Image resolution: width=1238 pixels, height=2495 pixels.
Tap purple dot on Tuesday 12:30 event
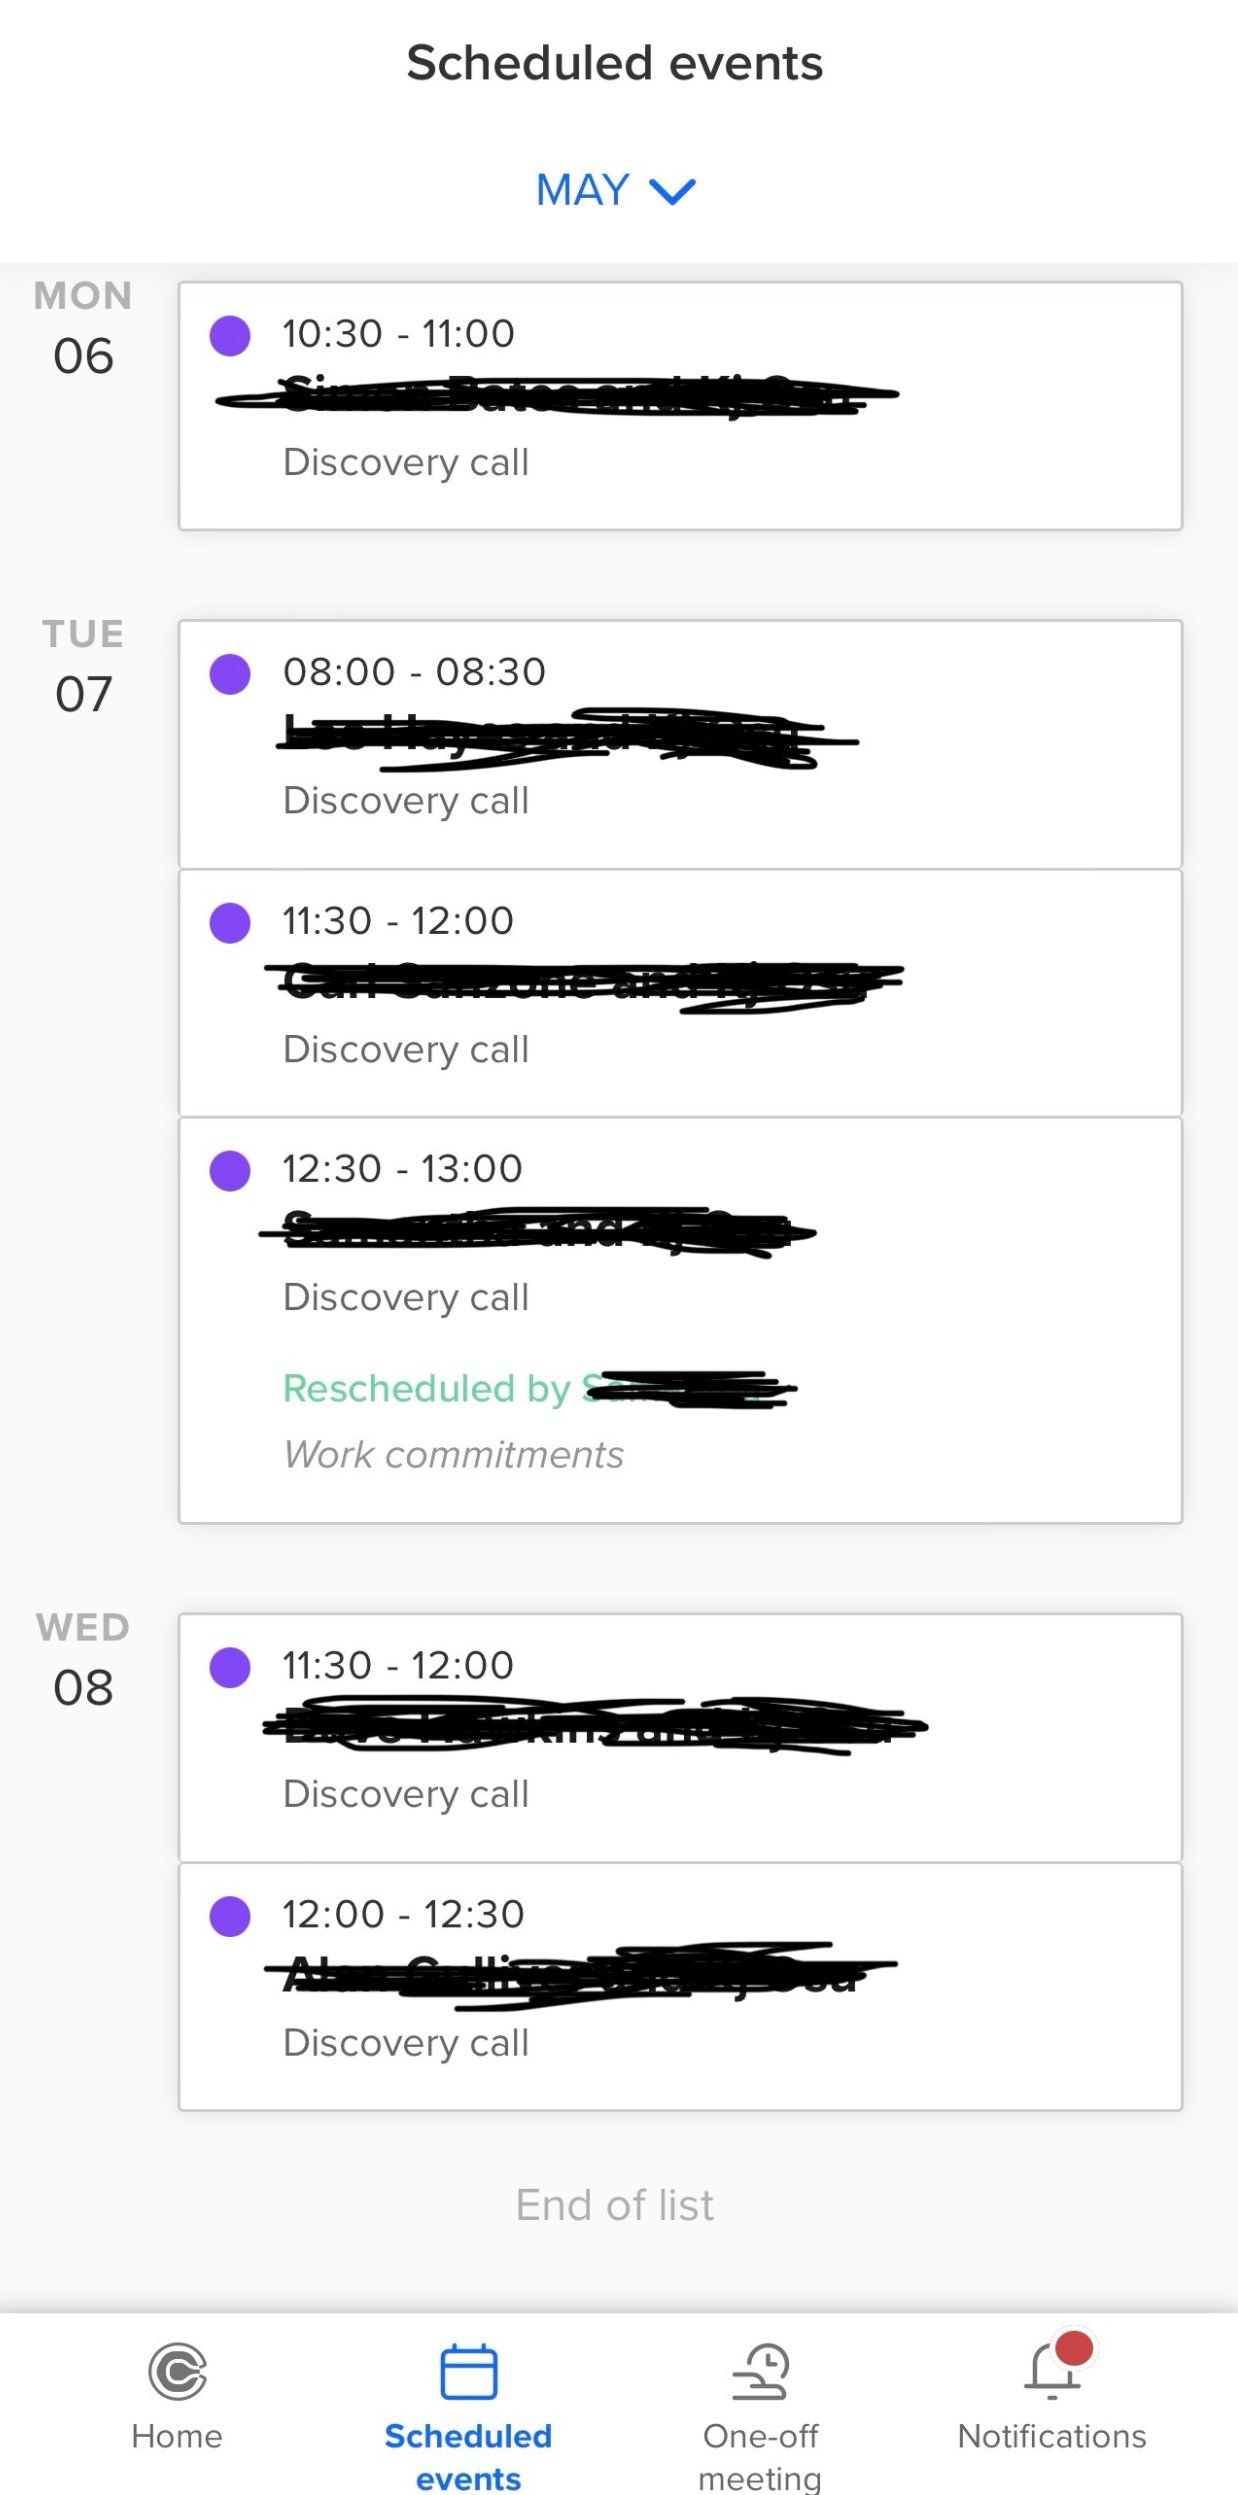230,1170
